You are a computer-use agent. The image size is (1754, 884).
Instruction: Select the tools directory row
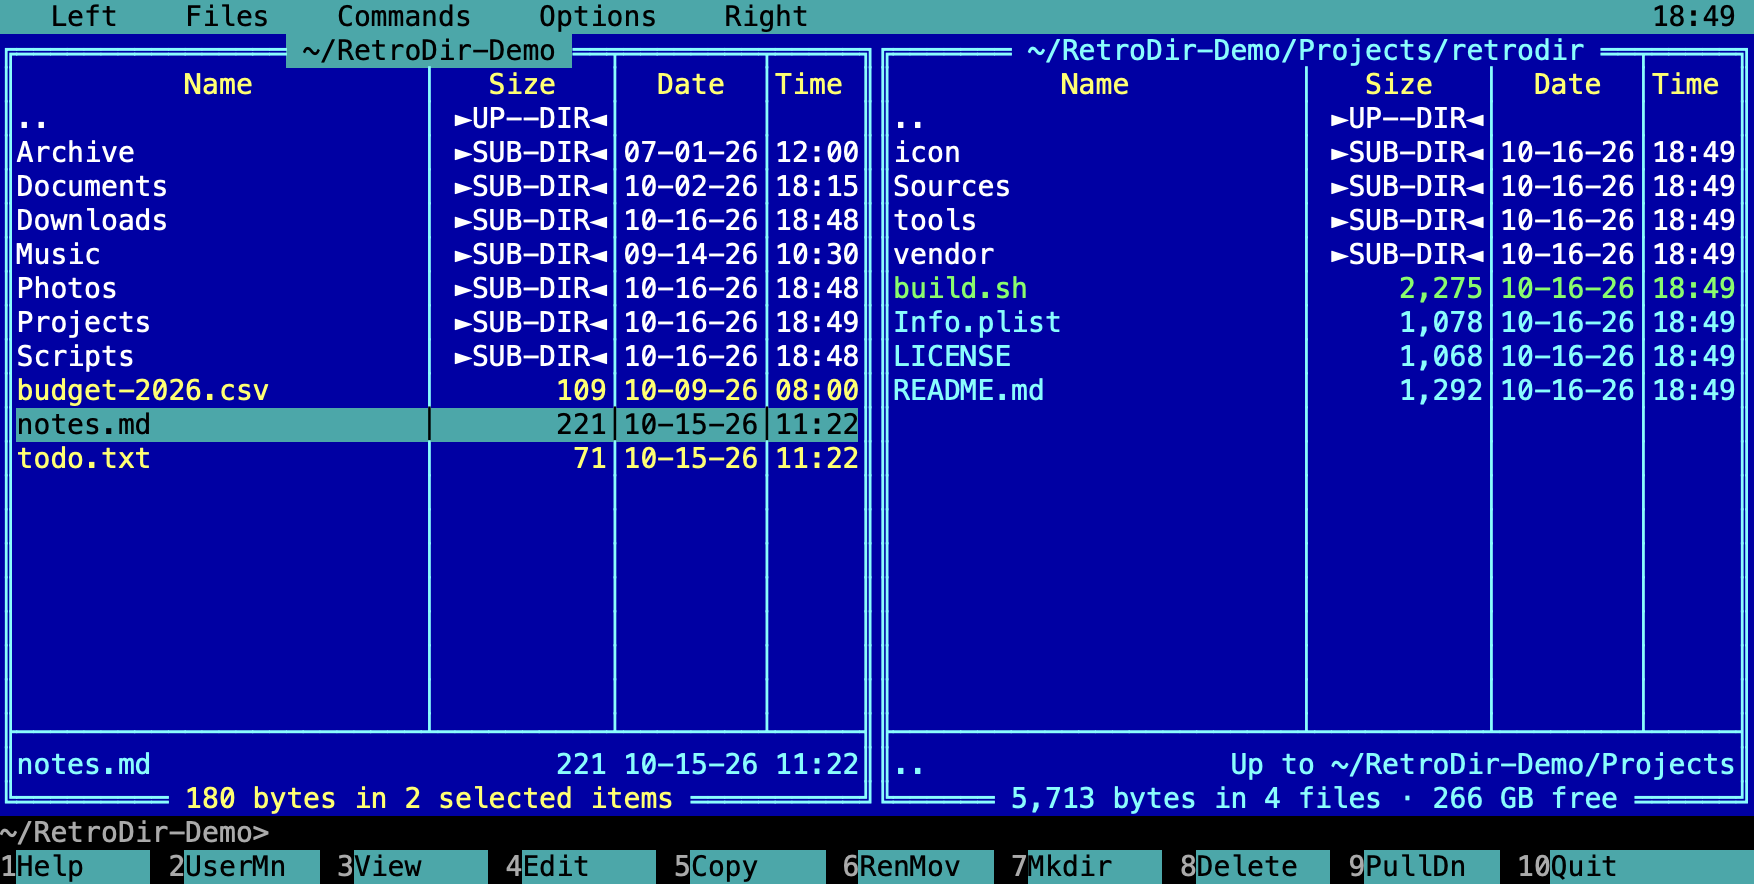click(1314, 221)
